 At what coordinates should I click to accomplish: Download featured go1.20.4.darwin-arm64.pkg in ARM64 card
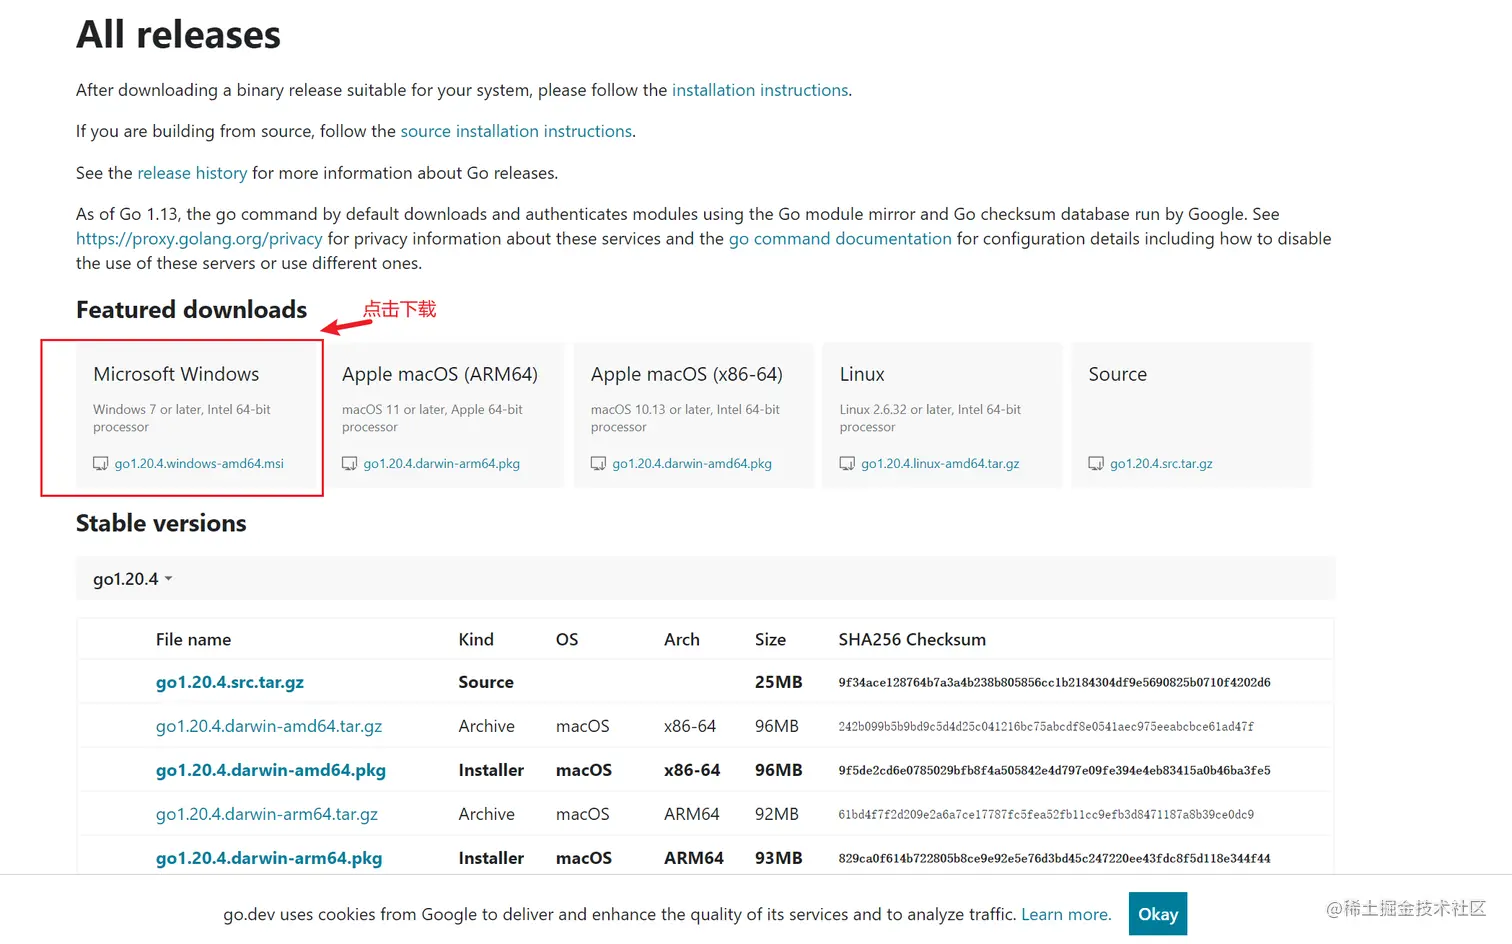[x=442, y=464]
